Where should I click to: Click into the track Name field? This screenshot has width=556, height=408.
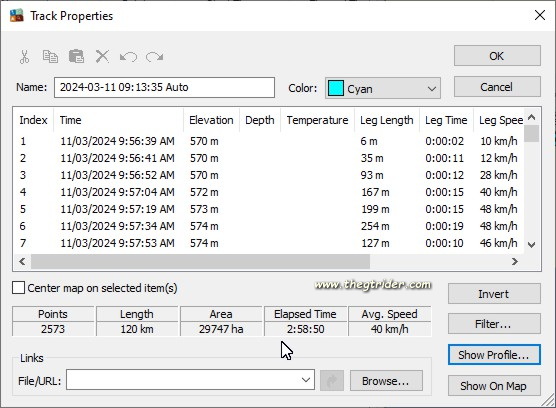pyautogui.click(x=164, y=88)
